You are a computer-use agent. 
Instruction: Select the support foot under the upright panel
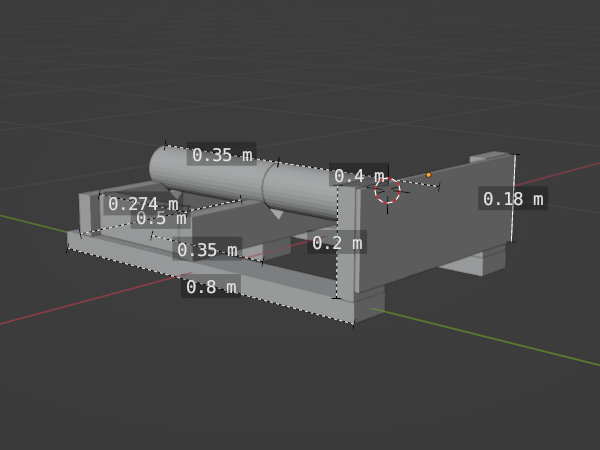472,264
